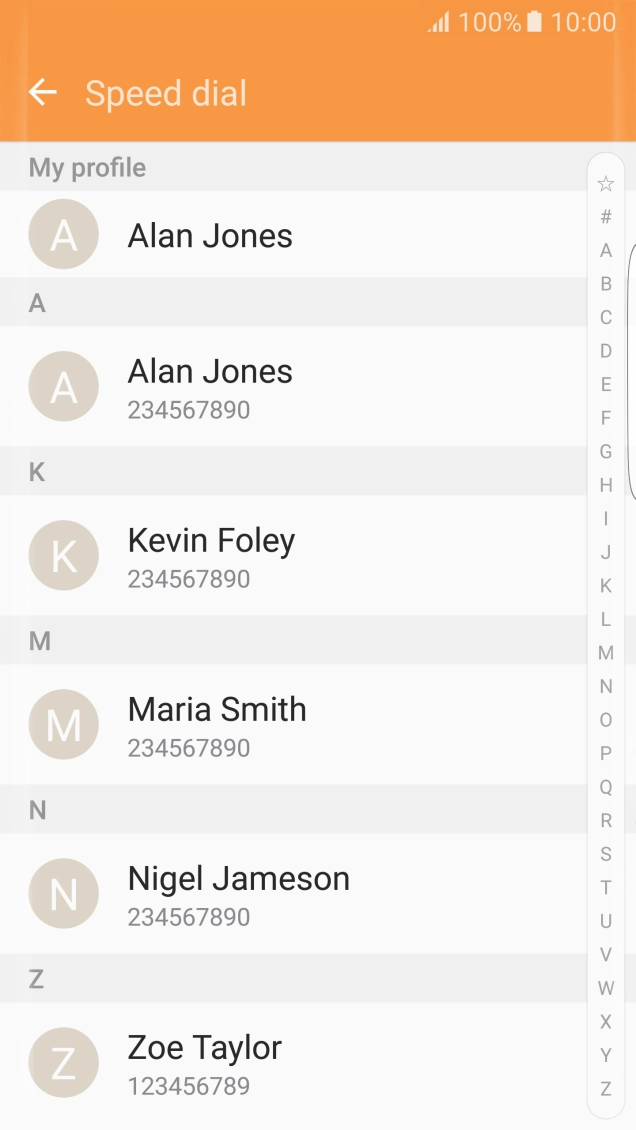636x1130 pixels.
Task: Tap the star favorites index icon
Action: click(x=605, y=184)
